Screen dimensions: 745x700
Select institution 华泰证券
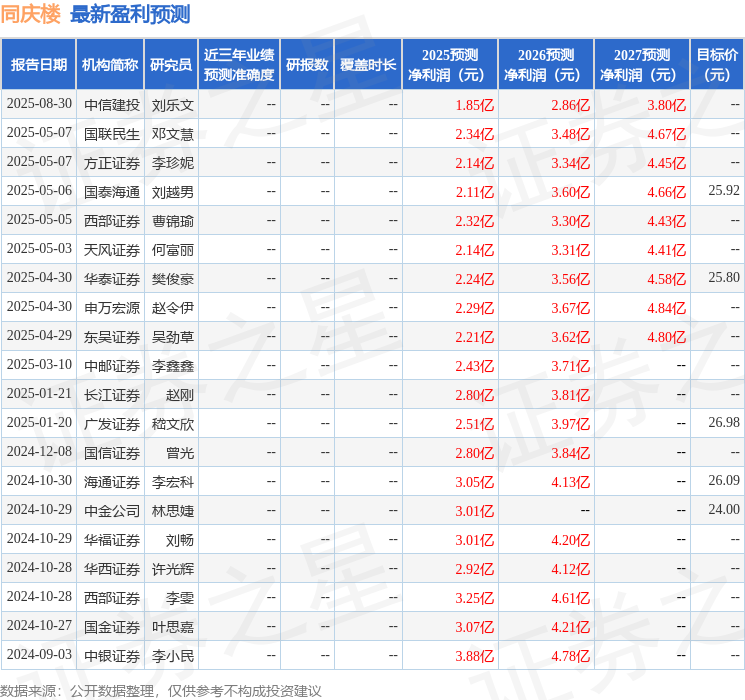[112, 279]
